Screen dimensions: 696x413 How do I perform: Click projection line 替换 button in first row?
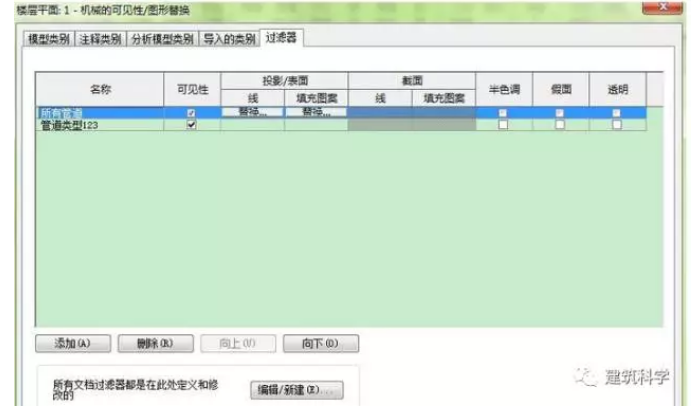252,113
